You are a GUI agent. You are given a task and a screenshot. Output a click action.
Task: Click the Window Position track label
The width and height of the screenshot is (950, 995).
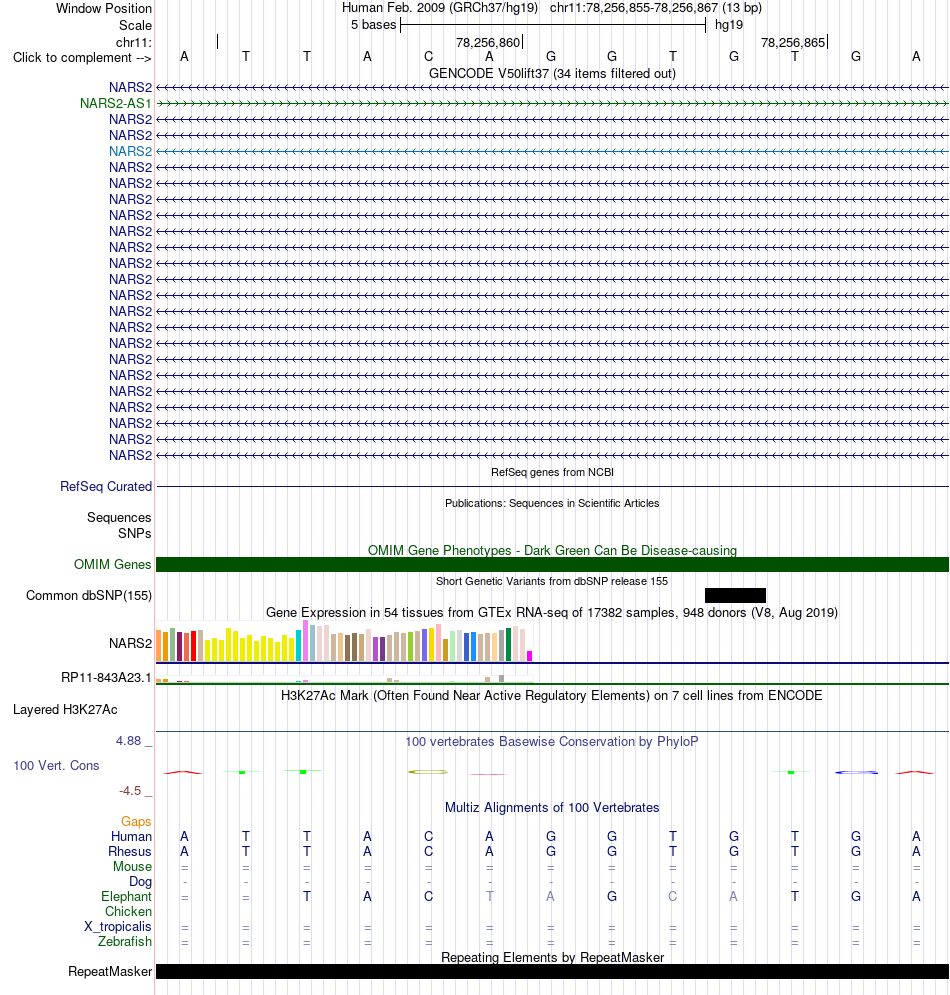103,8
